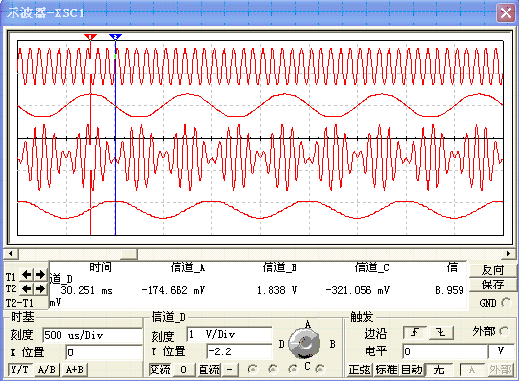Image resolution: width=519 pixels, height=382 pixels.
Task: Move cursor T2 left with arrow
Action: point(27,289)
